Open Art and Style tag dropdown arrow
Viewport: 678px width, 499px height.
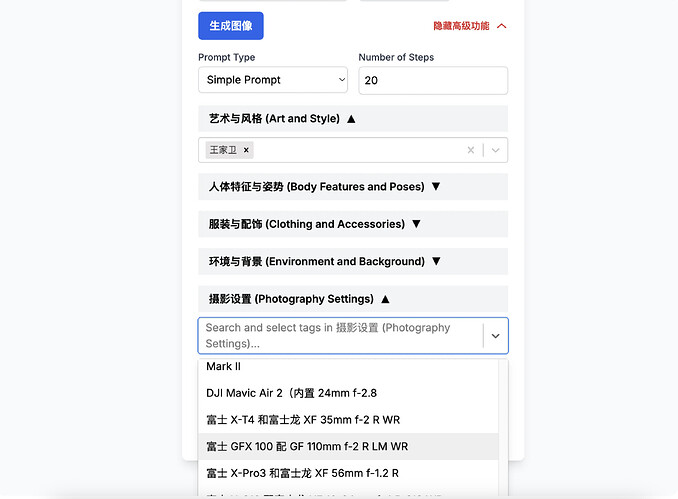click(495, 150)
